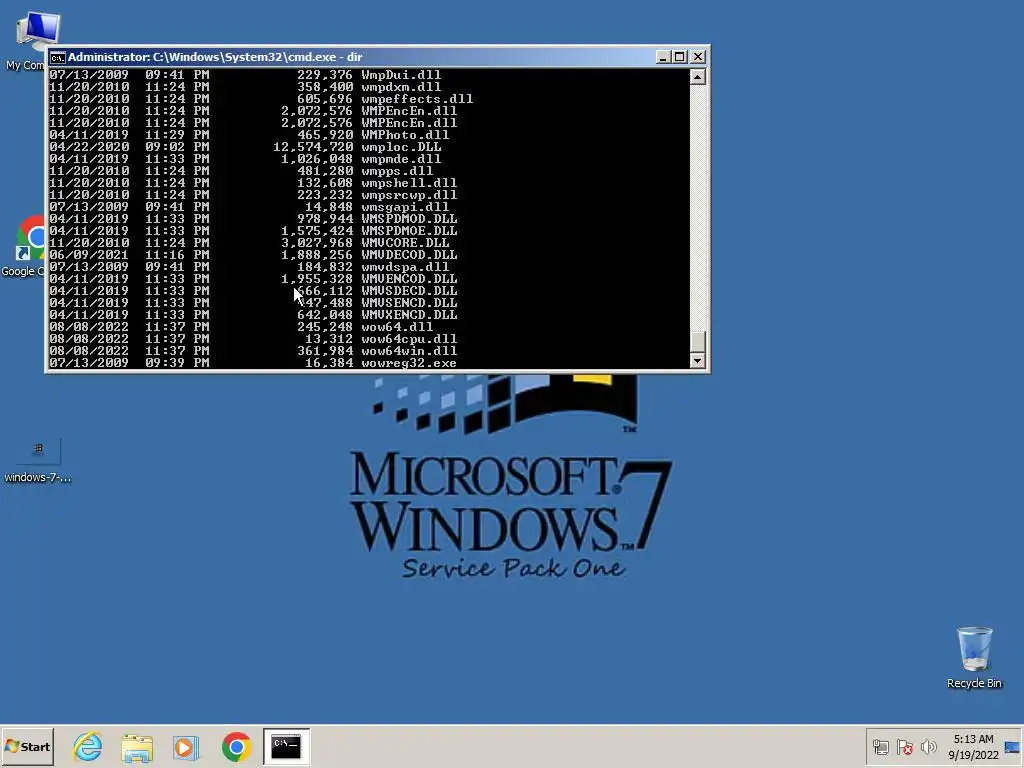Click the wmpeffects.dll entry
1024x768 pixels.
(x=417, y=99)
